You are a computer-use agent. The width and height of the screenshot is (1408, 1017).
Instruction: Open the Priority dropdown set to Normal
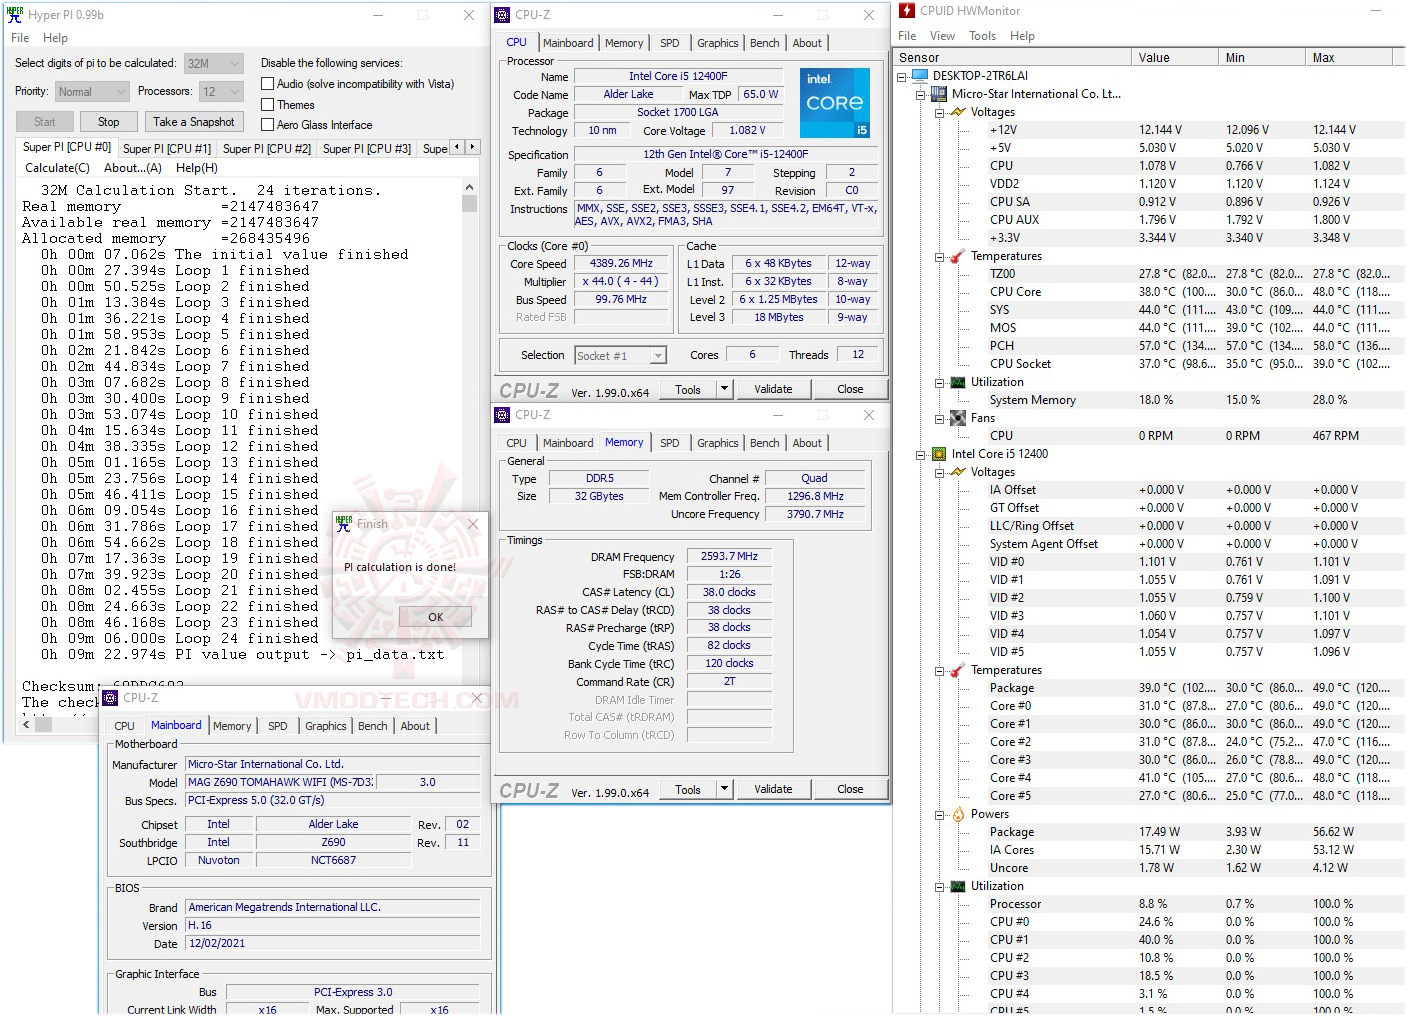[92, 92]
